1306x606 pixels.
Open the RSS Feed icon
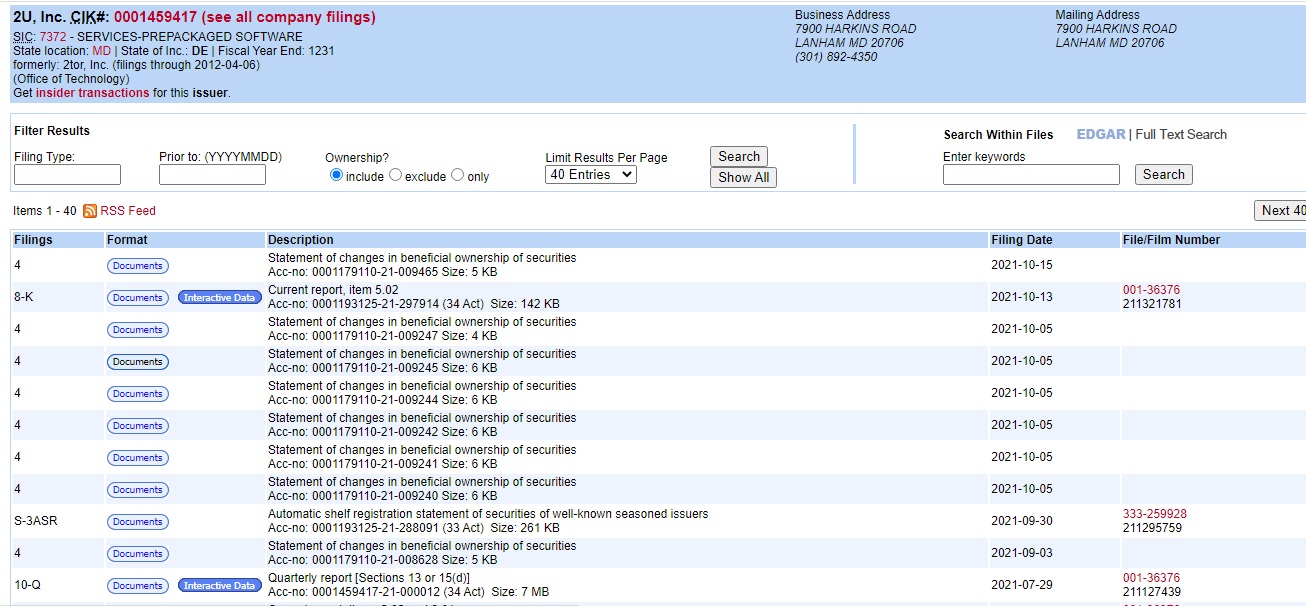90,211
